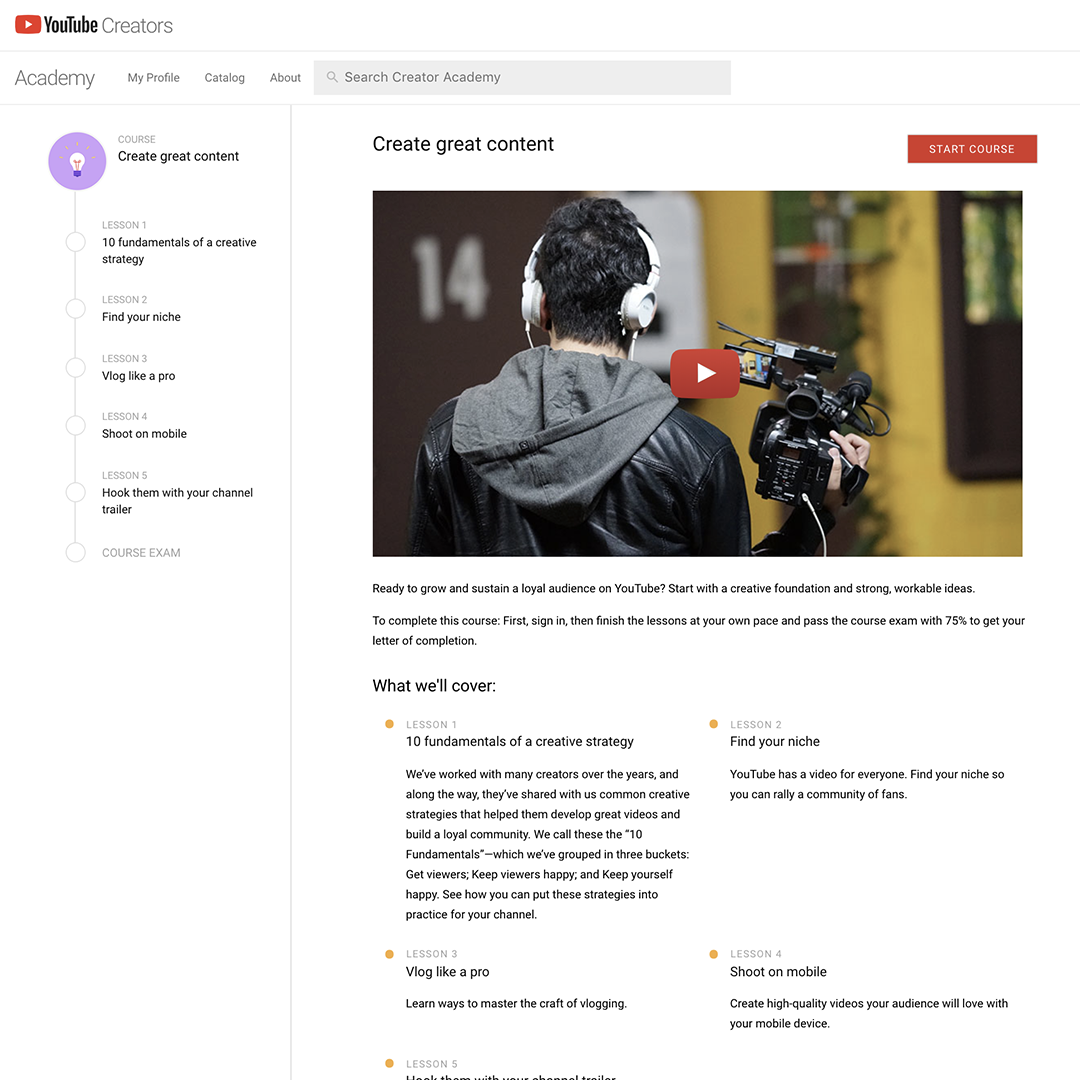Play the course intro video
Image resolution: width=1080 pixels, height=1080 pixels.
pos(705,373)
